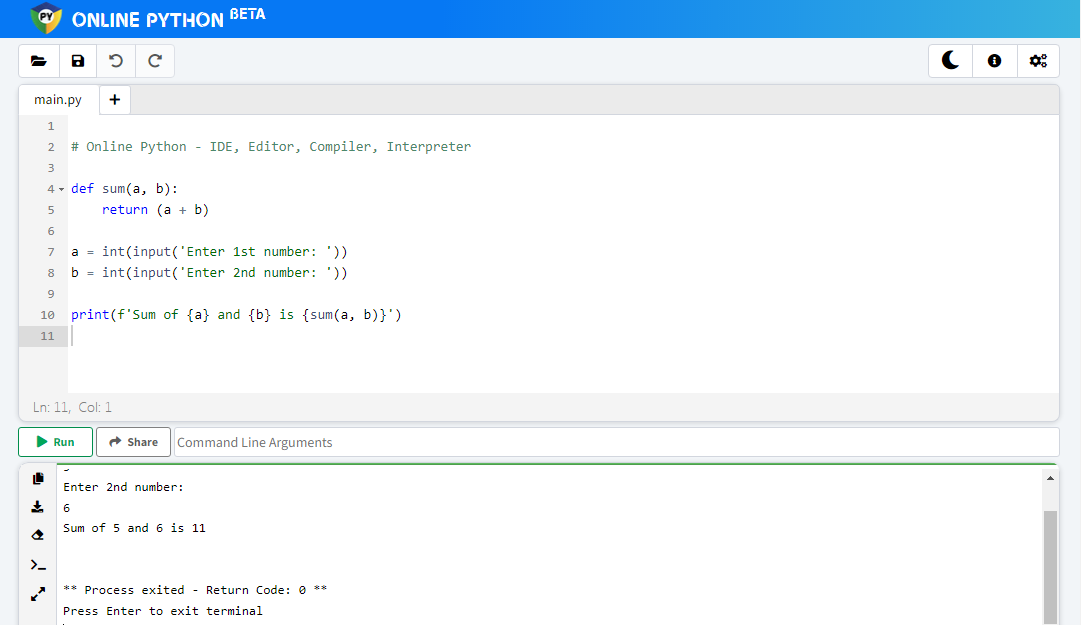Select the main.py tab
The image size is (1081, 625).
click(58, 100)
